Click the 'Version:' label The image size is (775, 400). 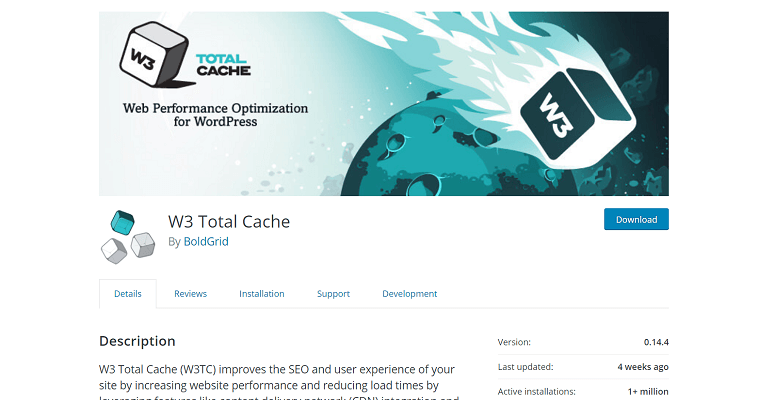pos(514,342)
